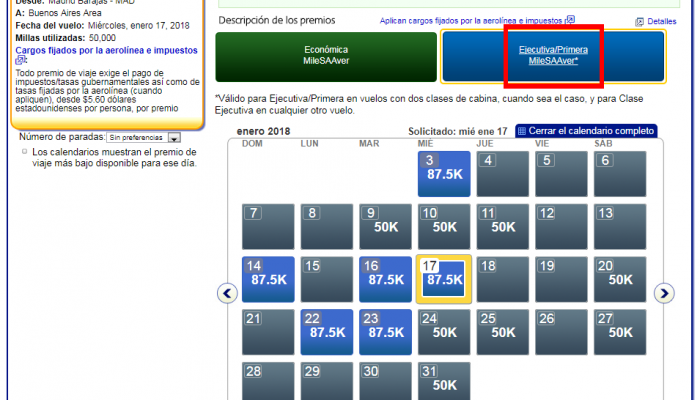Click 'Descripción de los premios' heading
700x400 pixels.
(x=277, y=21)
